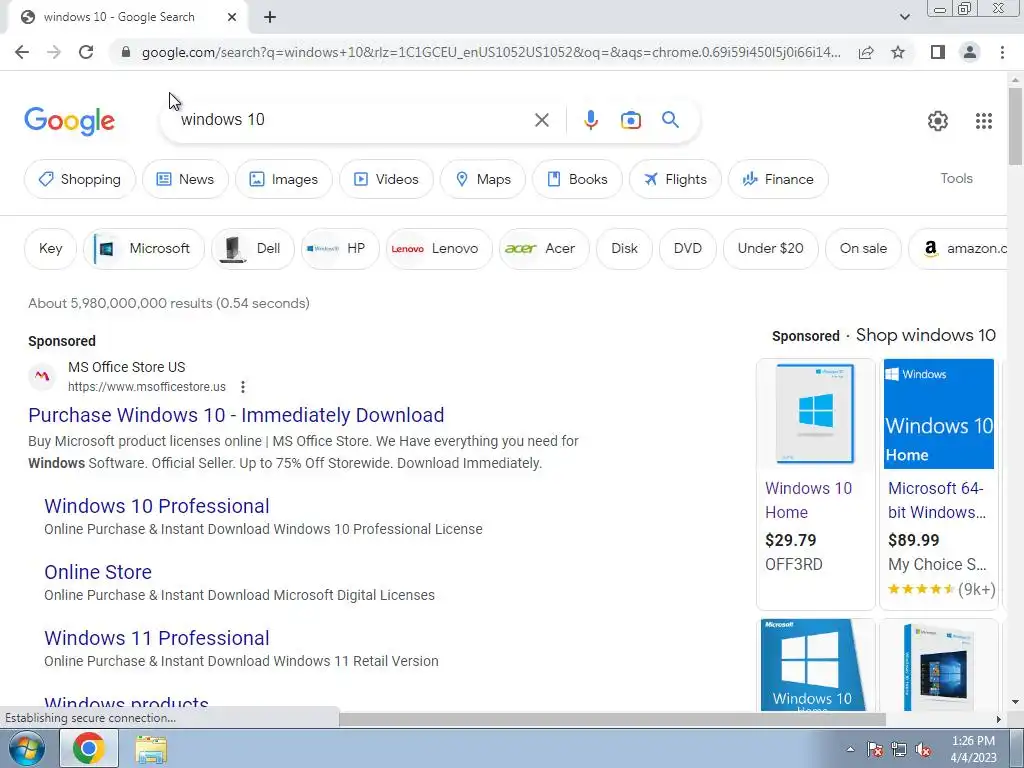Reload the page with refresh icon
Screen dimensions: 1024x768
click(x=86, y=52)
